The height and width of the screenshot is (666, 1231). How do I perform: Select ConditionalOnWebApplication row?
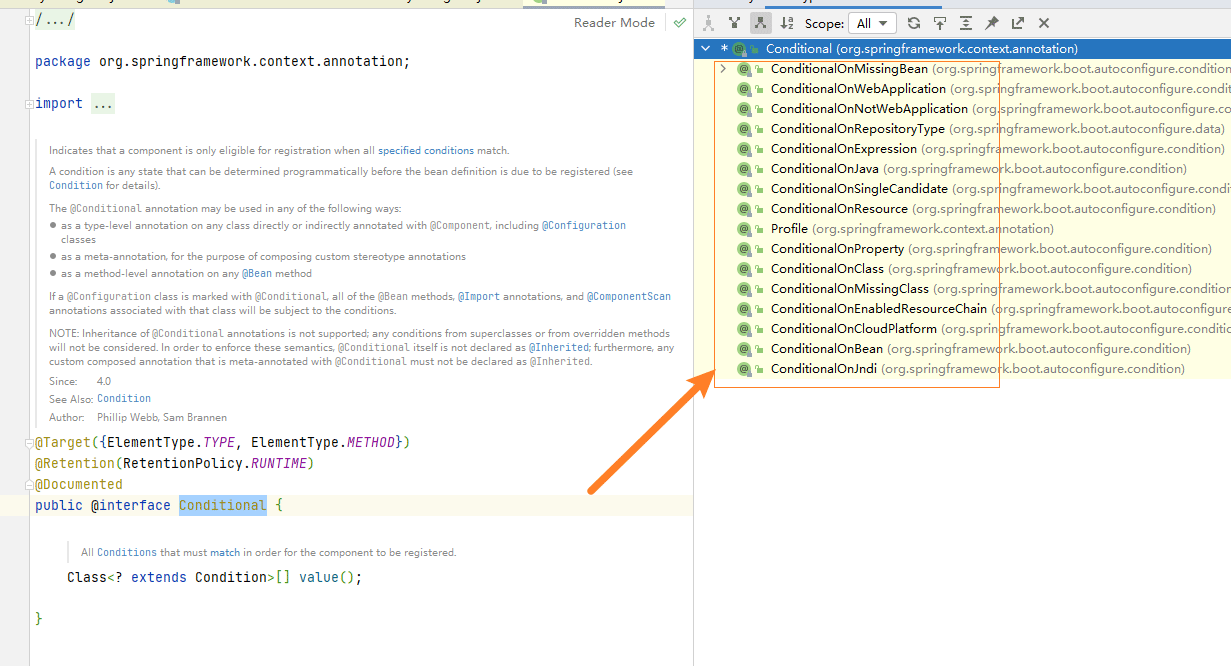(962, 89)
